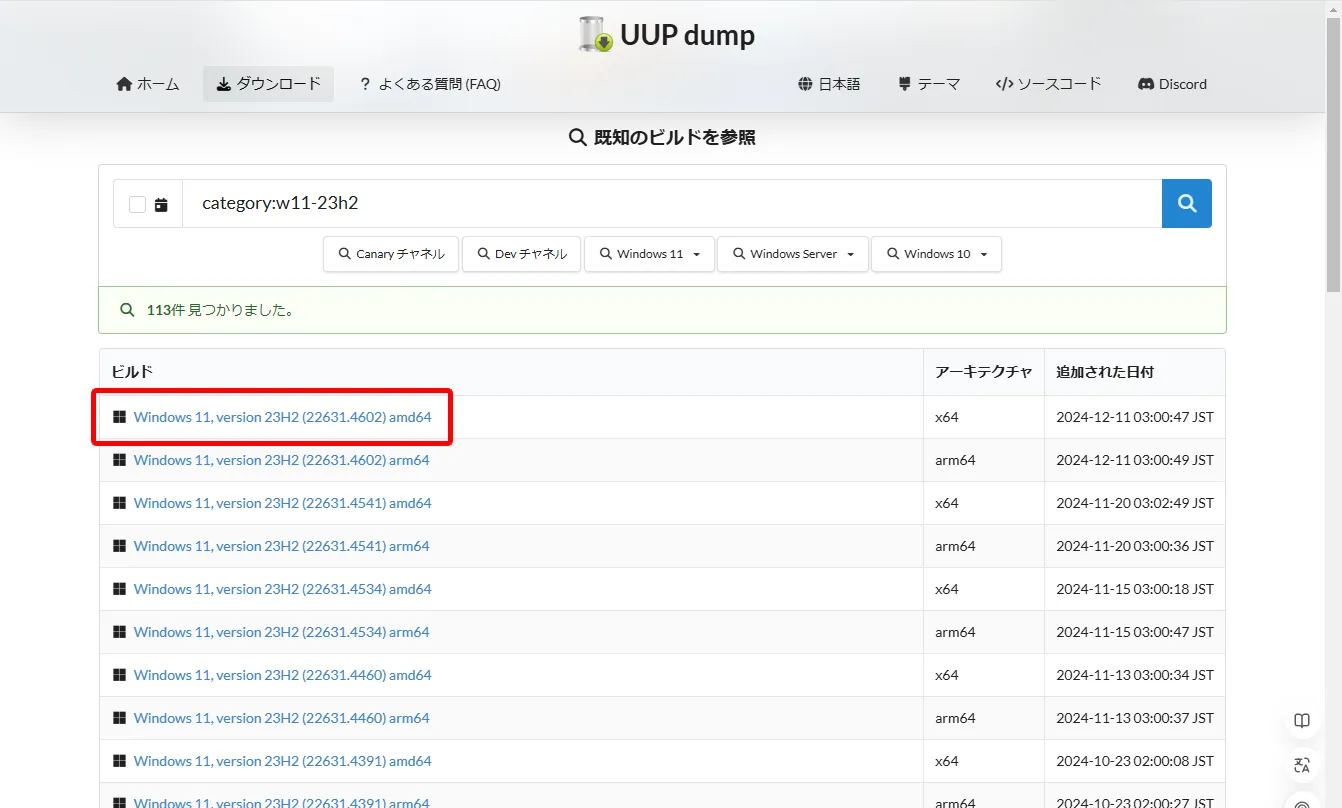Open the テーマ menu
1342x808 pixels.
click(929, 84)
